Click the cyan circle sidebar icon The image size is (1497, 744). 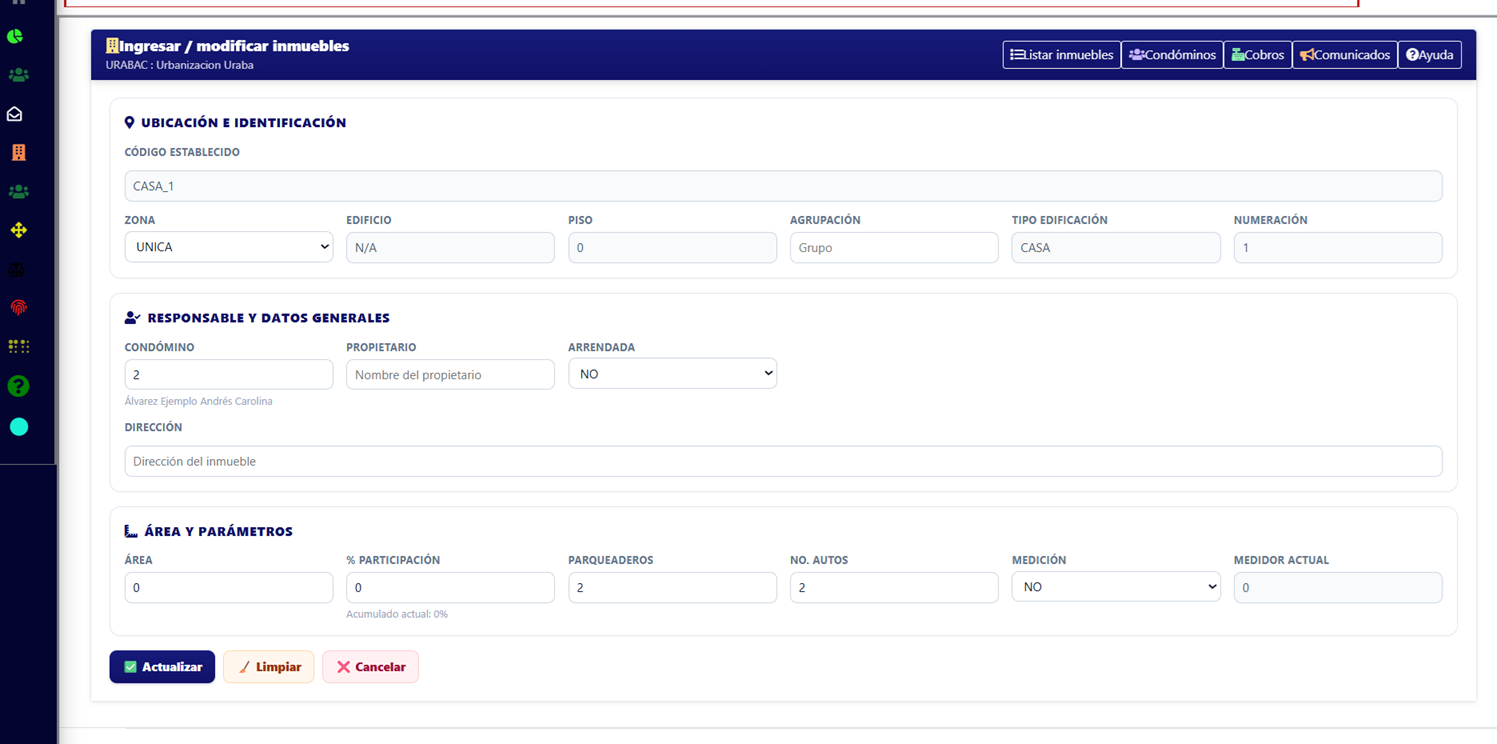click(x=18, y=427)
